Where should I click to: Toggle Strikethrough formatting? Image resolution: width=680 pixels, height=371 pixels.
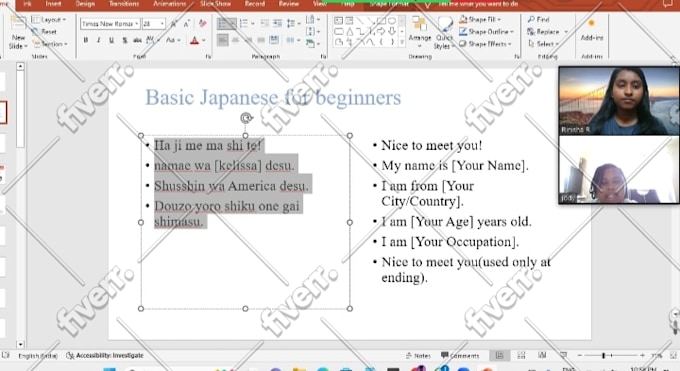click(x=137, y=40)
